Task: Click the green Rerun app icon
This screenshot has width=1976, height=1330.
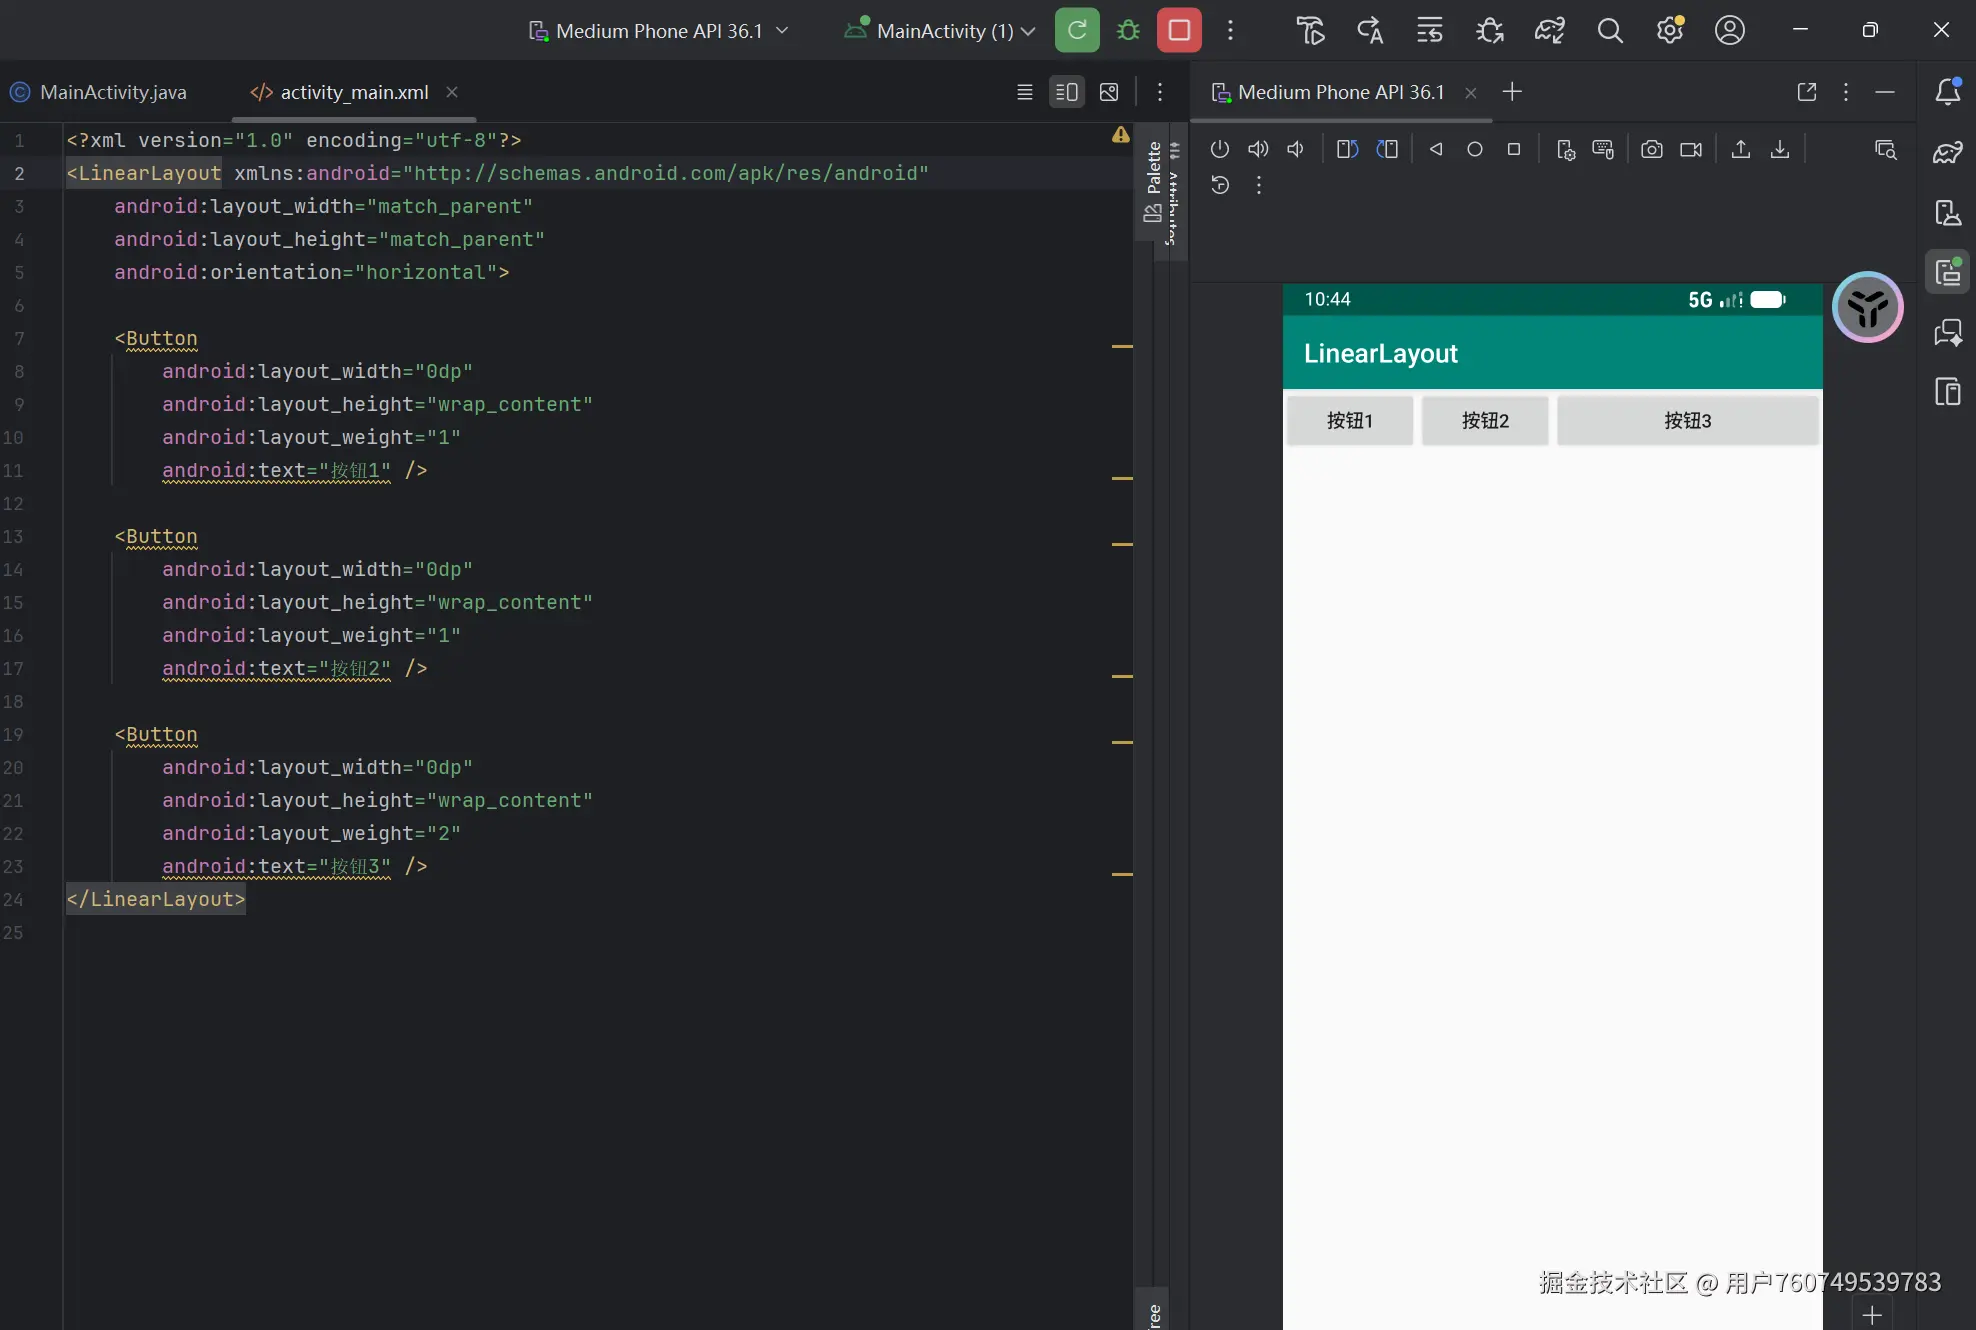Action: [x=1077, y=30]
